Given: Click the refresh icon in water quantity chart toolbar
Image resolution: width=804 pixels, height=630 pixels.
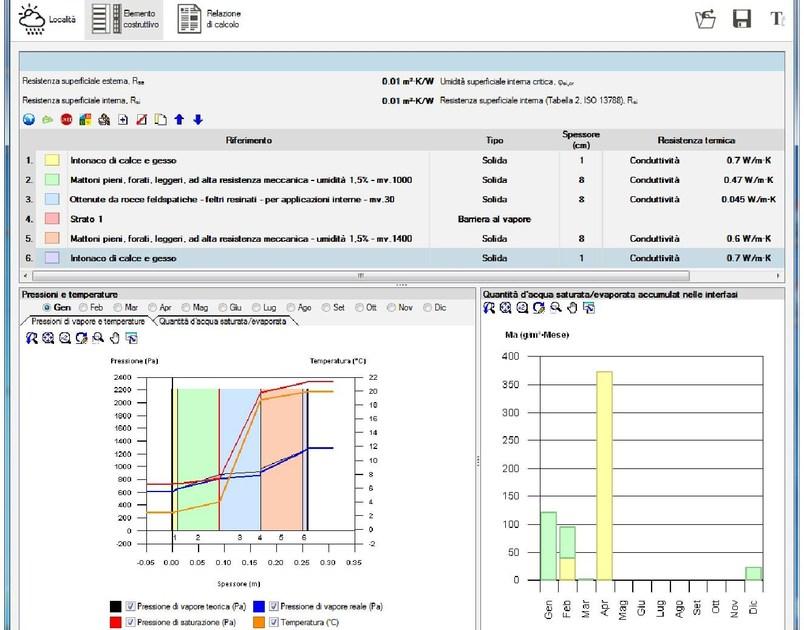Looking at the screenshot, I should [x=538, y=308].
